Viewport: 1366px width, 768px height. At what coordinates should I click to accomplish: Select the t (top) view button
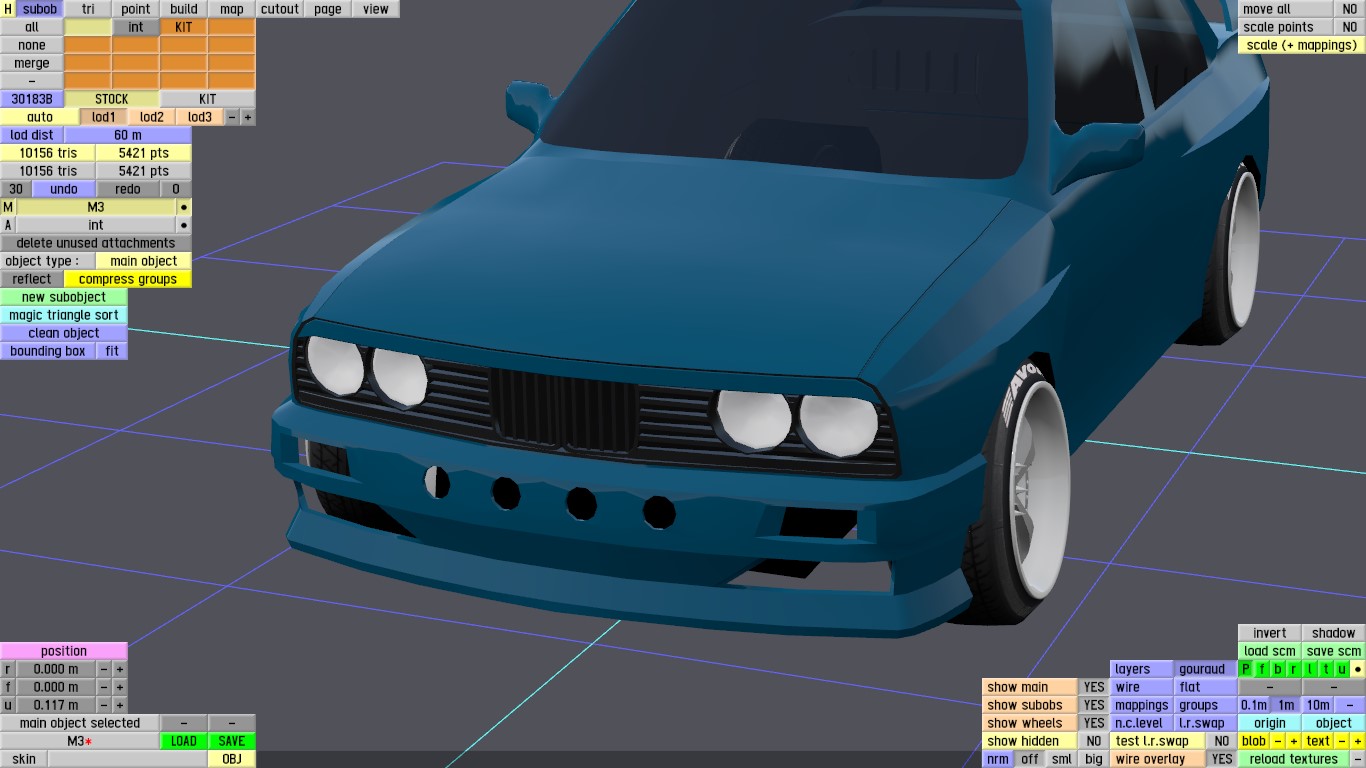tap(1326, 669)
